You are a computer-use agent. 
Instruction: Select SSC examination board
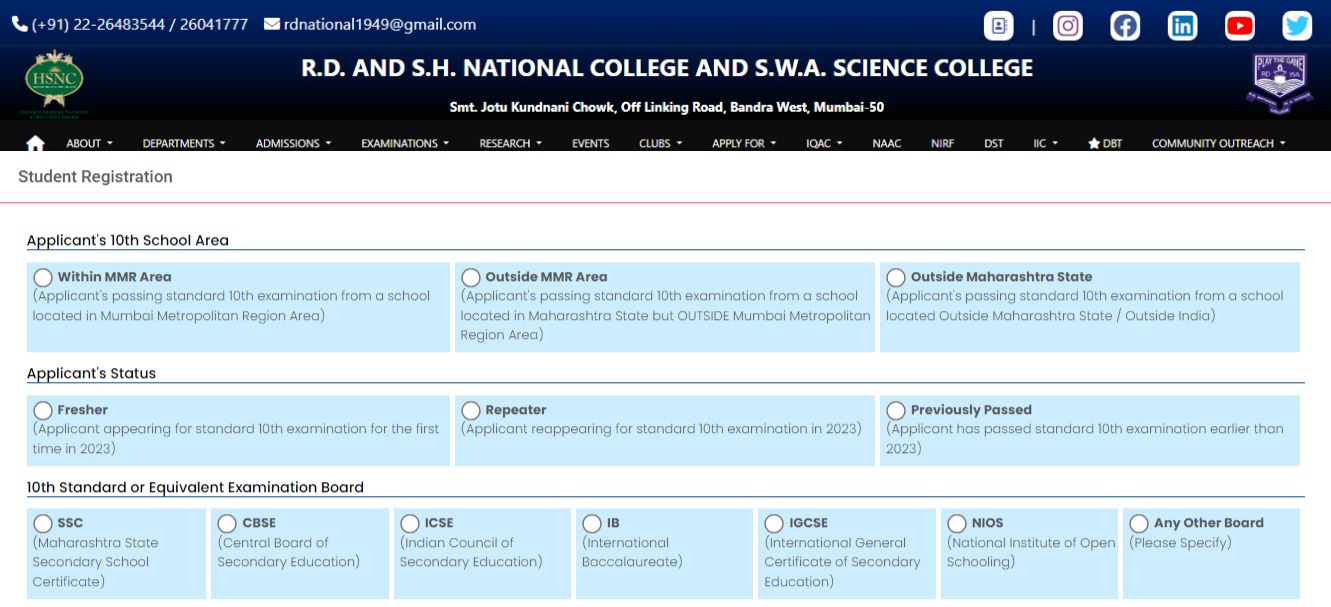[x=43, y=523]
